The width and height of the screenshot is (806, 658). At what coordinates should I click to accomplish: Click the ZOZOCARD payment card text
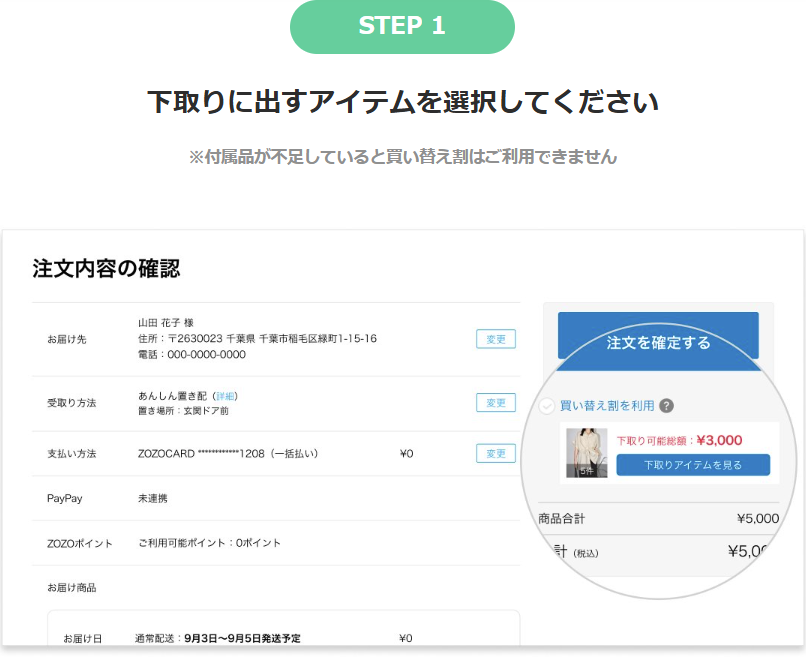(227, 454)
